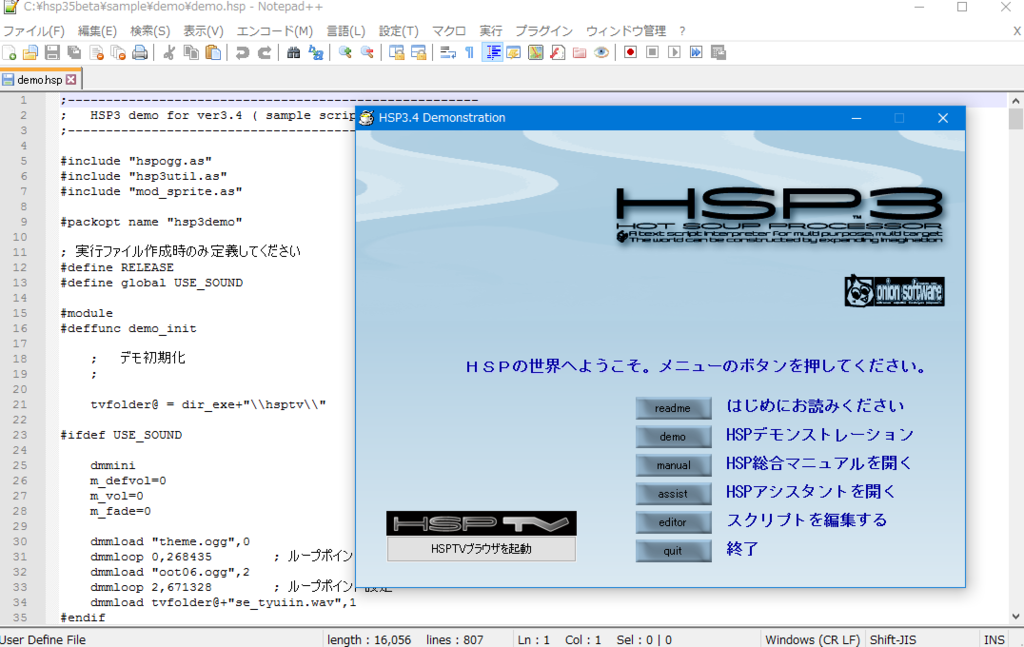The width and height of the screenshot is (1024, 647).
Task: Click the Close All documents toolbar icon
Action: (118, 53)
